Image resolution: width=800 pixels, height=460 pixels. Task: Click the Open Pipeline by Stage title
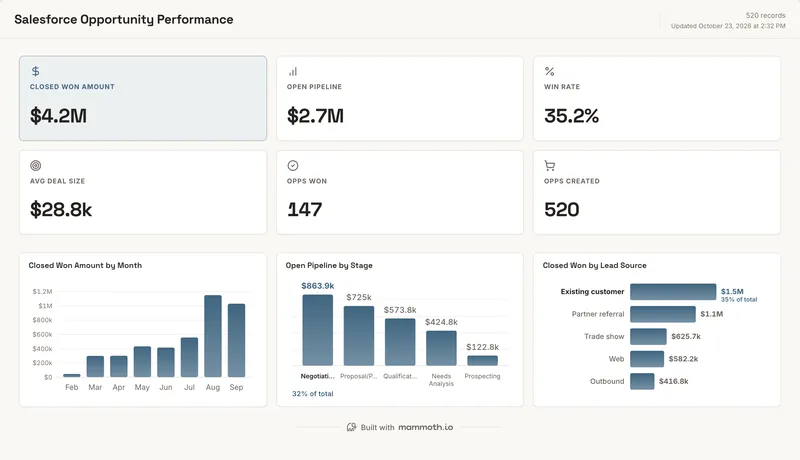329,266
